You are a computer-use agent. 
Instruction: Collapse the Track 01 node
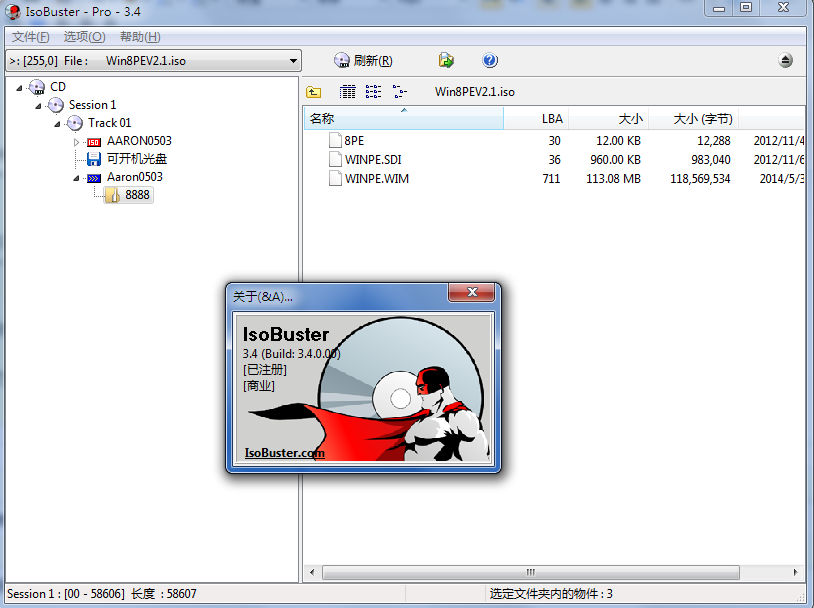point(57,124)
